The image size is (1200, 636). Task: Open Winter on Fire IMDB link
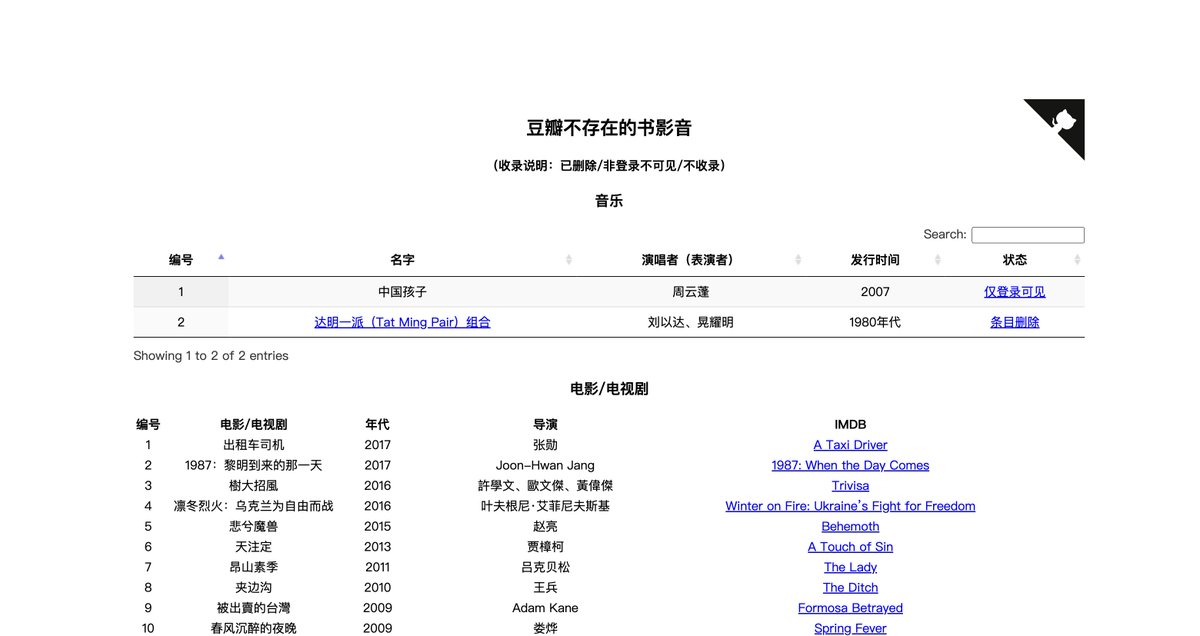tap(850, 506)
